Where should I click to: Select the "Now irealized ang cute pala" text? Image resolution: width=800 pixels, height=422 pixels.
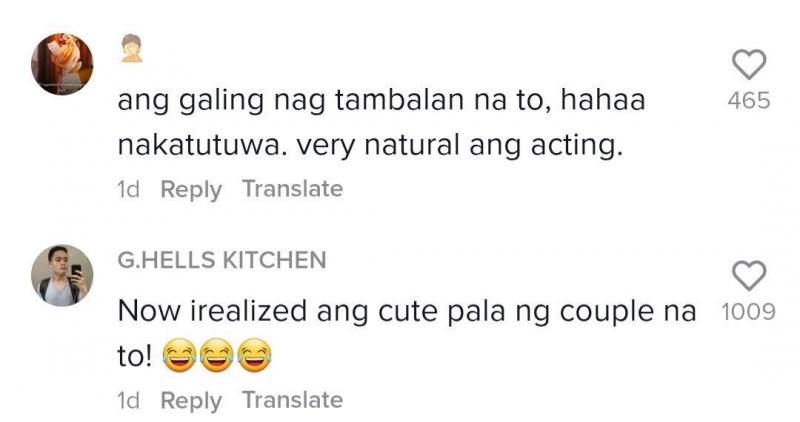406,312
